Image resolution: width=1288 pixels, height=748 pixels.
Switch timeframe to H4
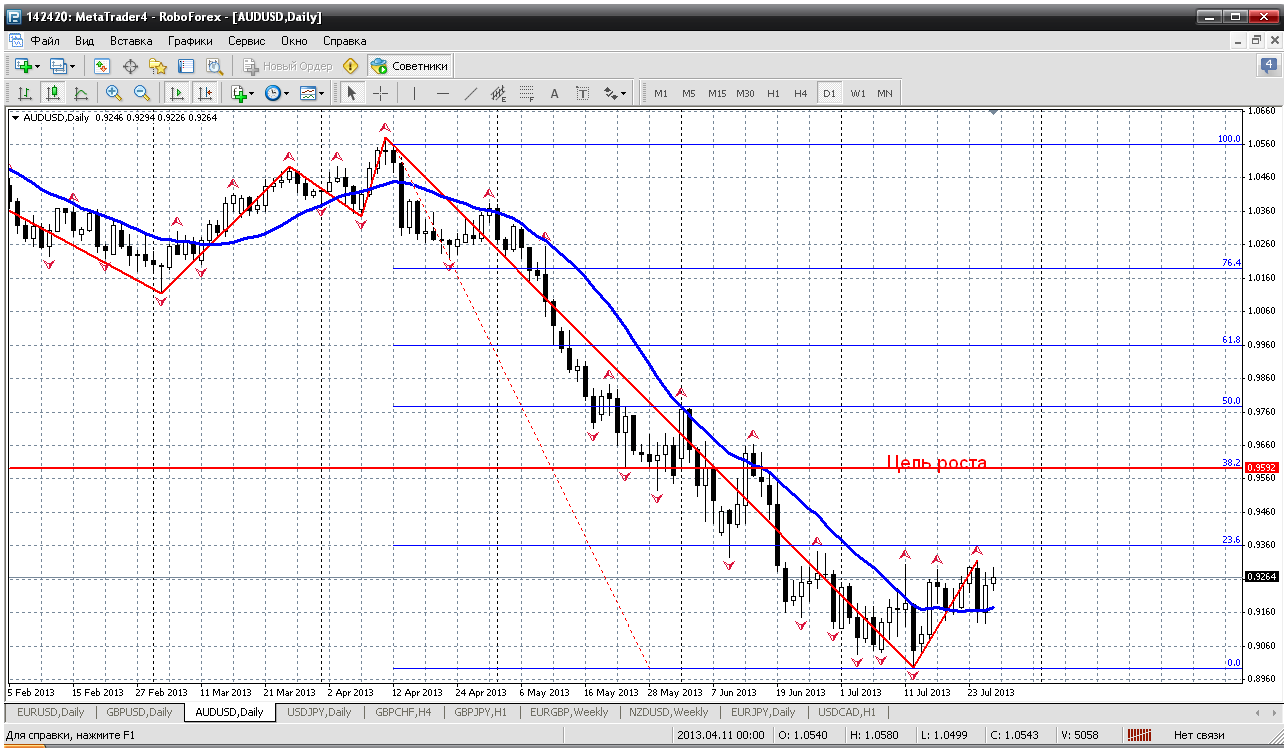800,93
